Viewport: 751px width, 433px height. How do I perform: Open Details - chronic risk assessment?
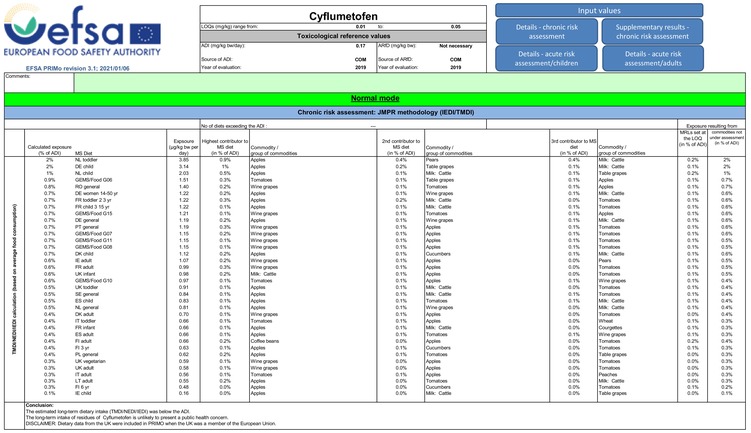coord(546,32)
